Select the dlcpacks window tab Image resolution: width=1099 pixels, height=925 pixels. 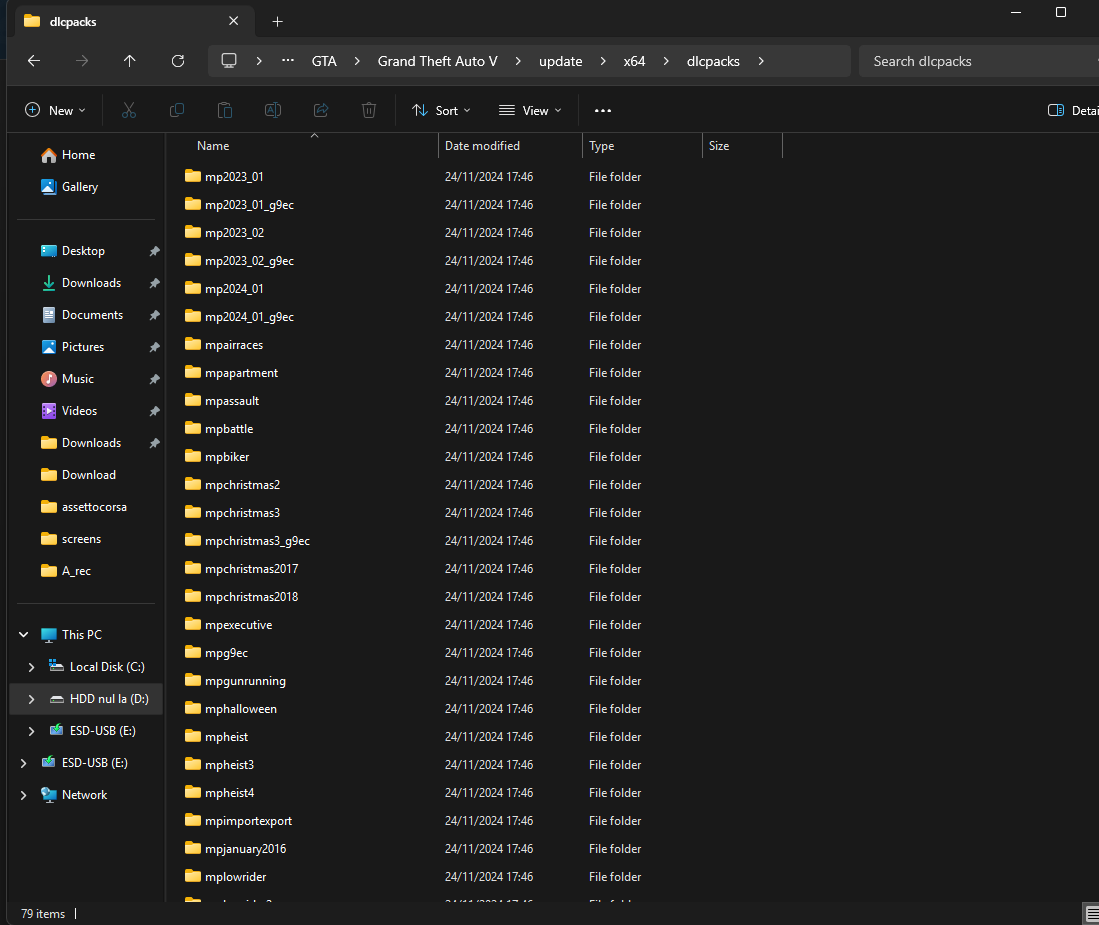click(134, 22)
